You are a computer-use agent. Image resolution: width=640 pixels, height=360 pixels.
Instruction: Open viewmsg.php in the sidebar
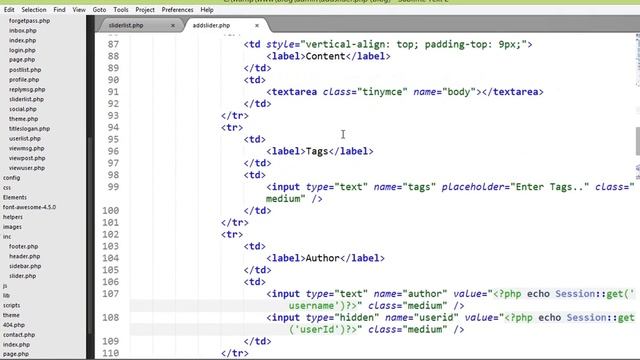(27, 148)
